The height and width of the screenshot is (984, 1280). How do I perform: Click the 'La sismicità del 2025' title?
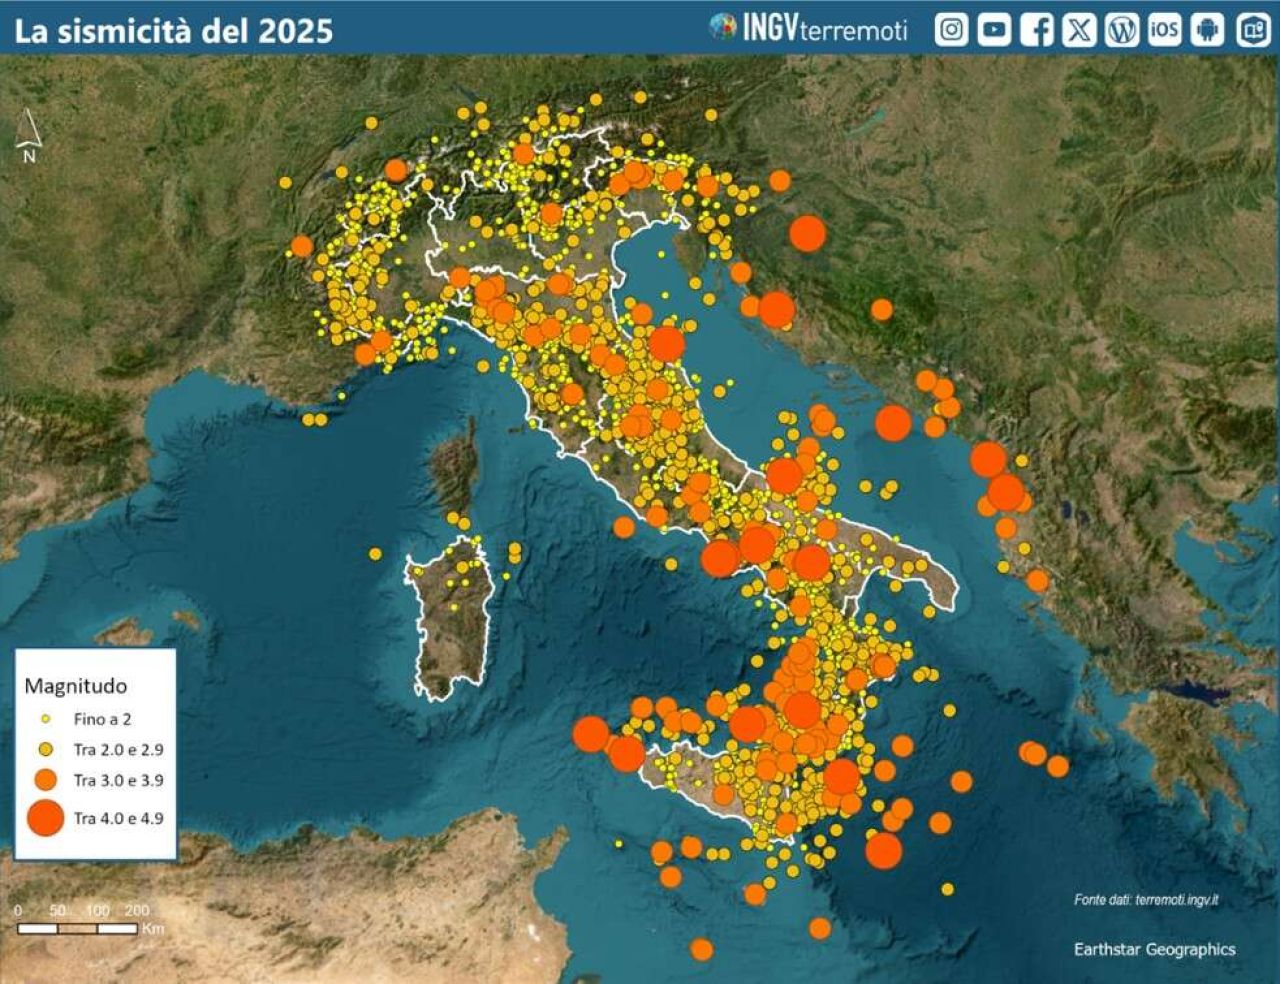(x=173, y=31)
